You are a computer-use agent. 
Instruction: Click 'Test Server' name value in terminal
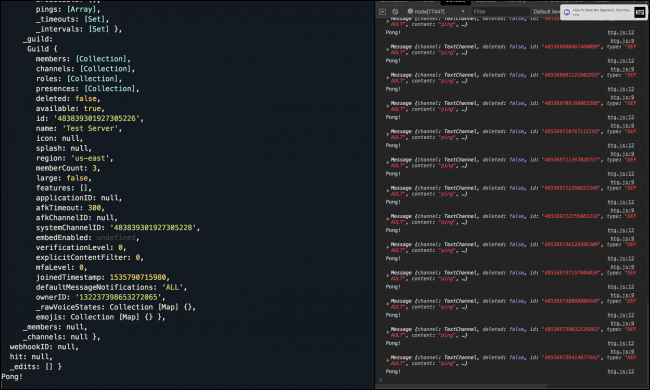point(91,128)
